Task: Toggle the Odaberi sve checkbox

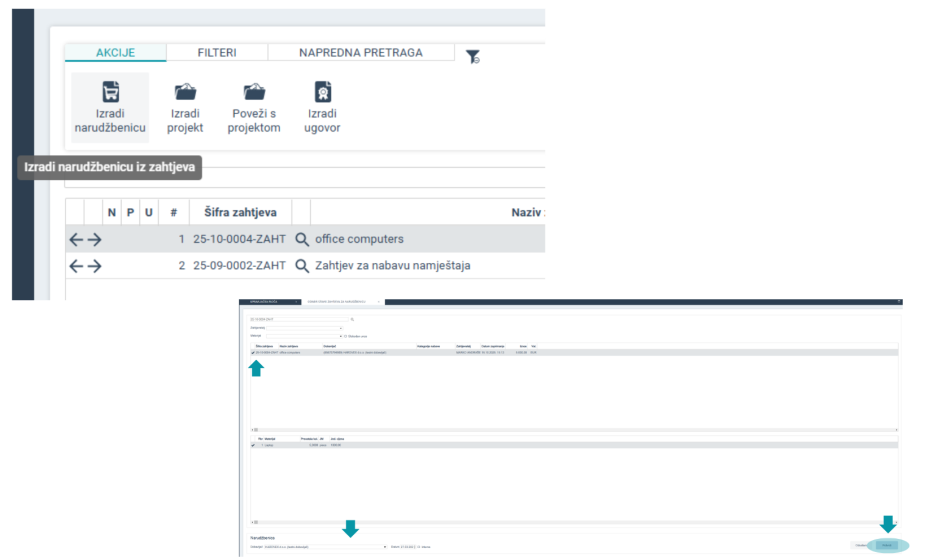Action: (346, 336)
